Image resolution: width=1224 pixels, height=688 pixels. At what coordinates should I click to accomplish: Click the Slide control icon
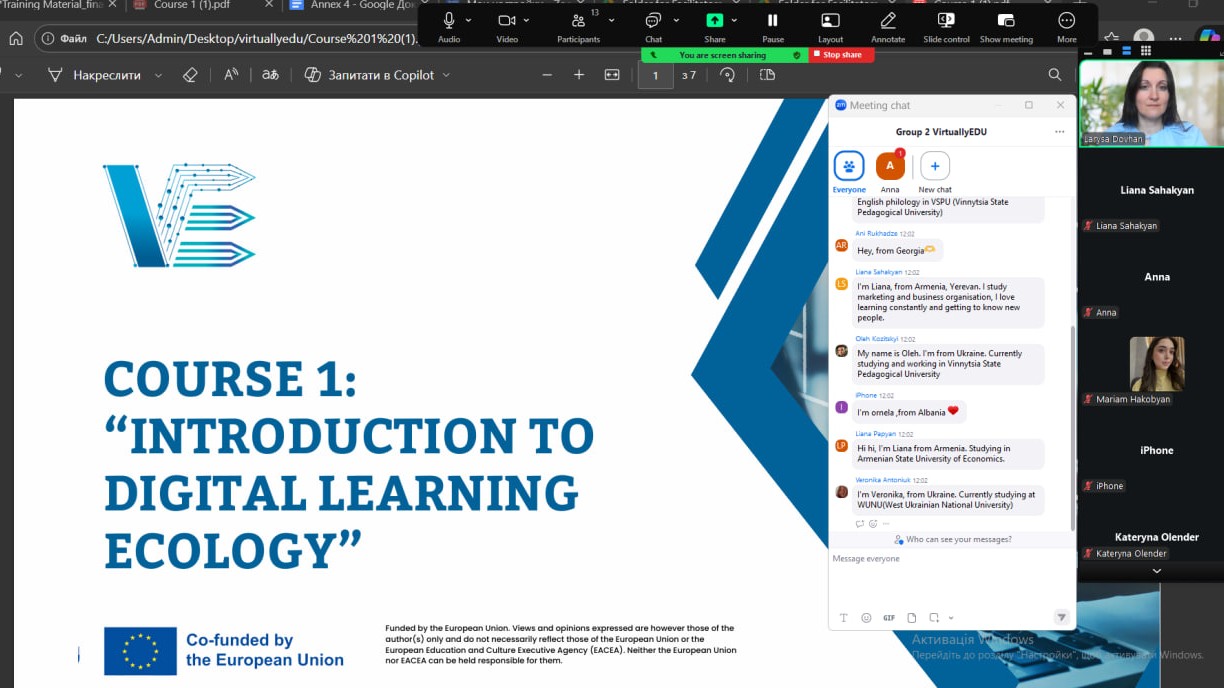pyautogui.click(x=946, y=21)
